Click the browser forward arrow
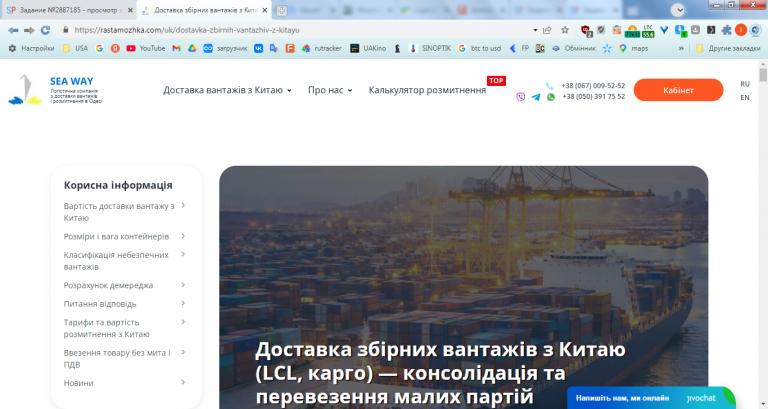 29,30
